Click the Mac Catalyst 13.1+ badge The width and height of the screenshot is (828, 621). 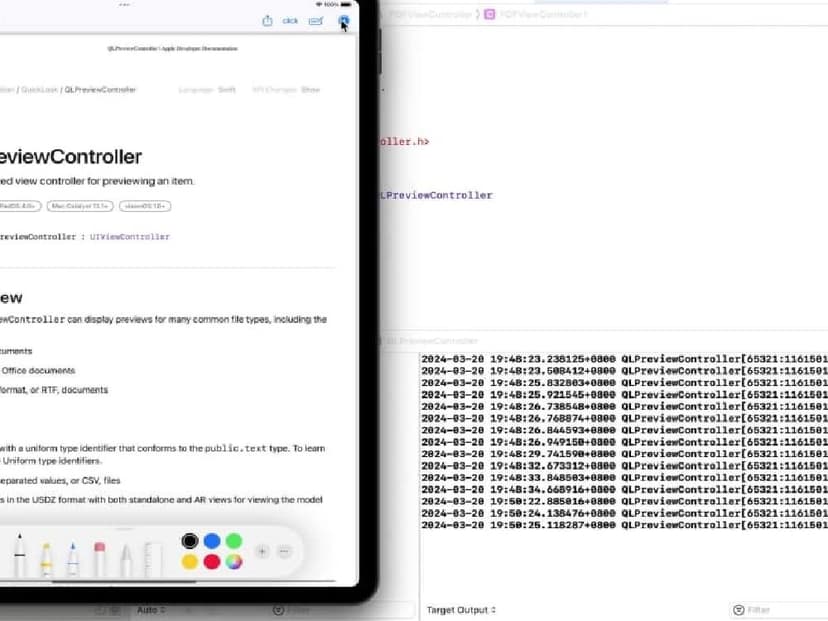coord(80,206)
